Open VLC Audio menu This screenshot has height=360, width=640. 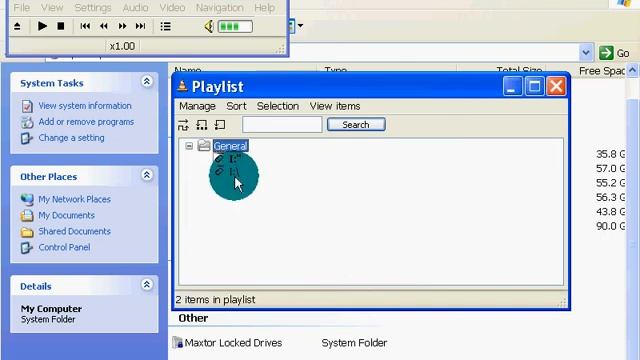[x=135, y=7]
